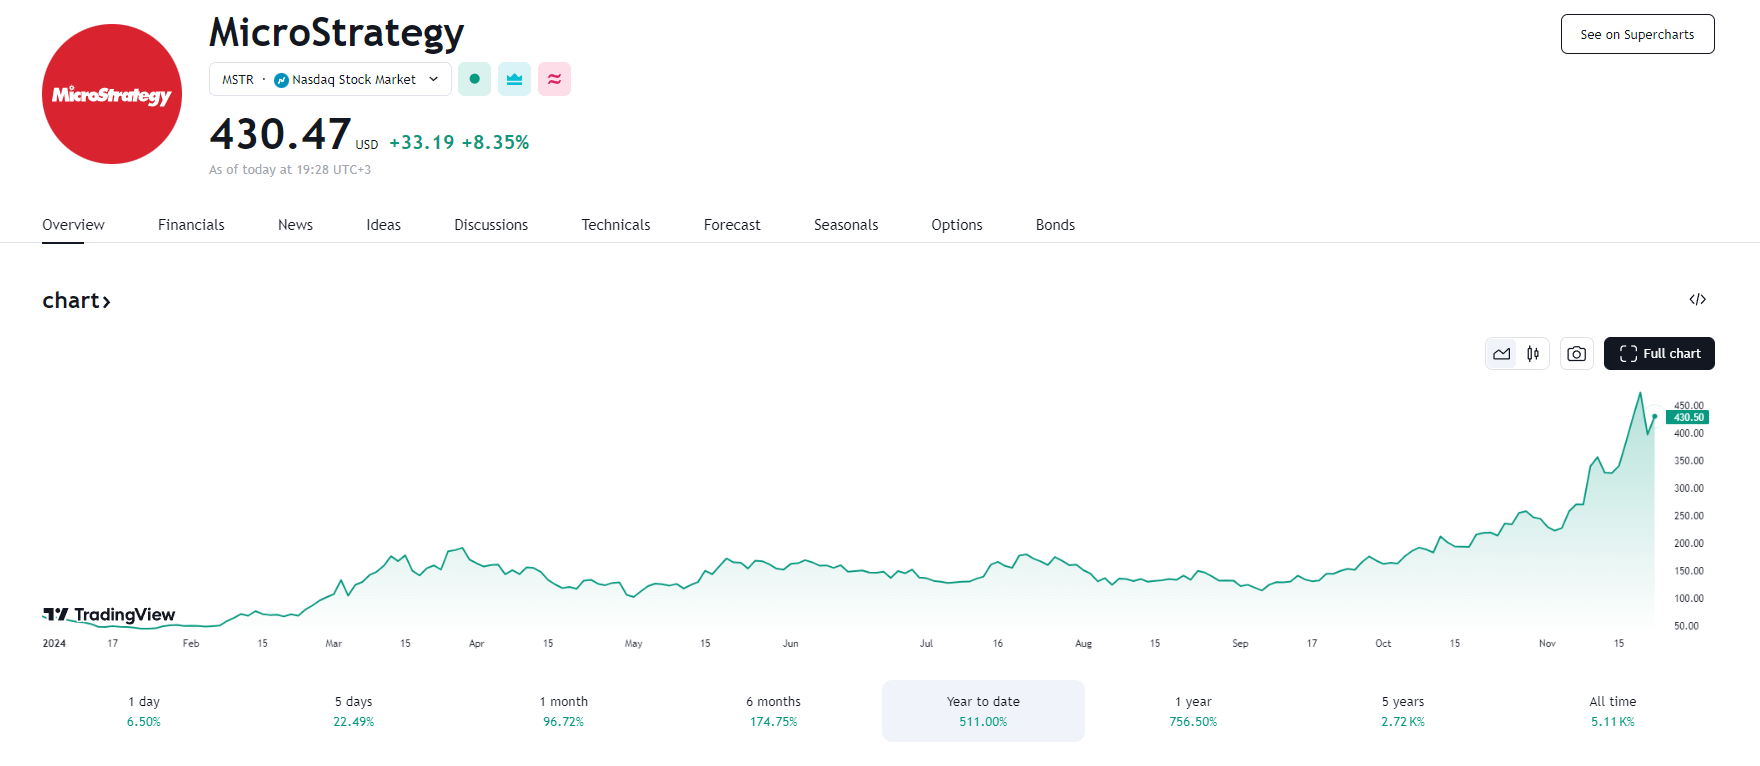This screenshot has height=766, width=1760.
Task: Click the green market status dot icon
Action: tap(474, 79)
